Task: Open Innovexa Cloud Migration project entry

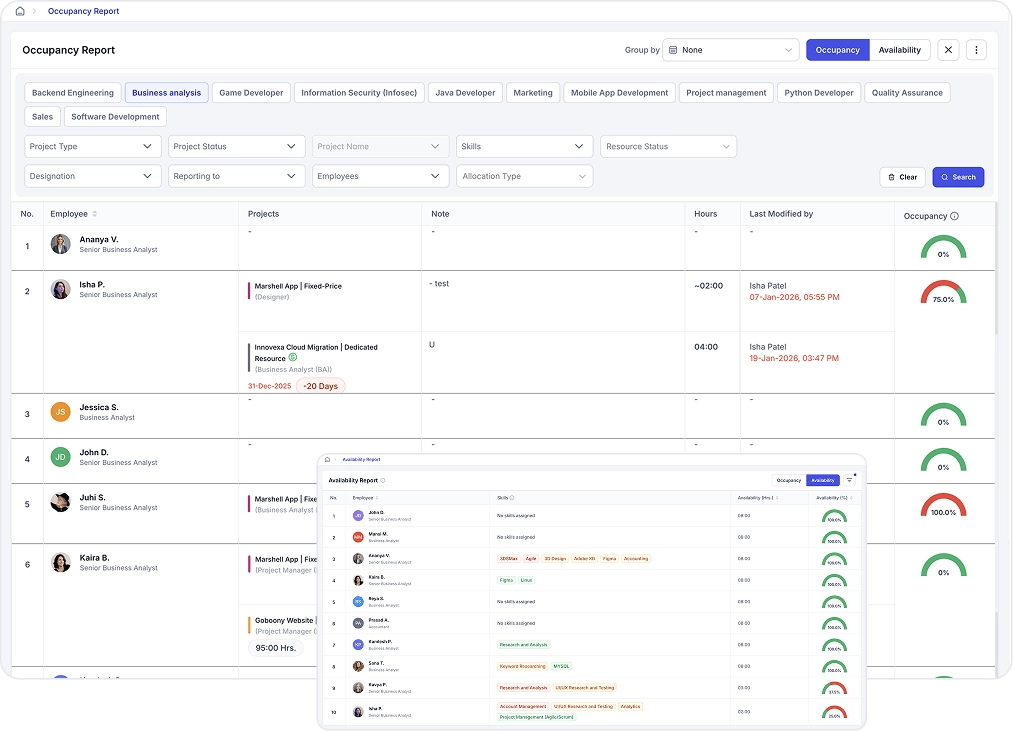Action: click(316, 353)
